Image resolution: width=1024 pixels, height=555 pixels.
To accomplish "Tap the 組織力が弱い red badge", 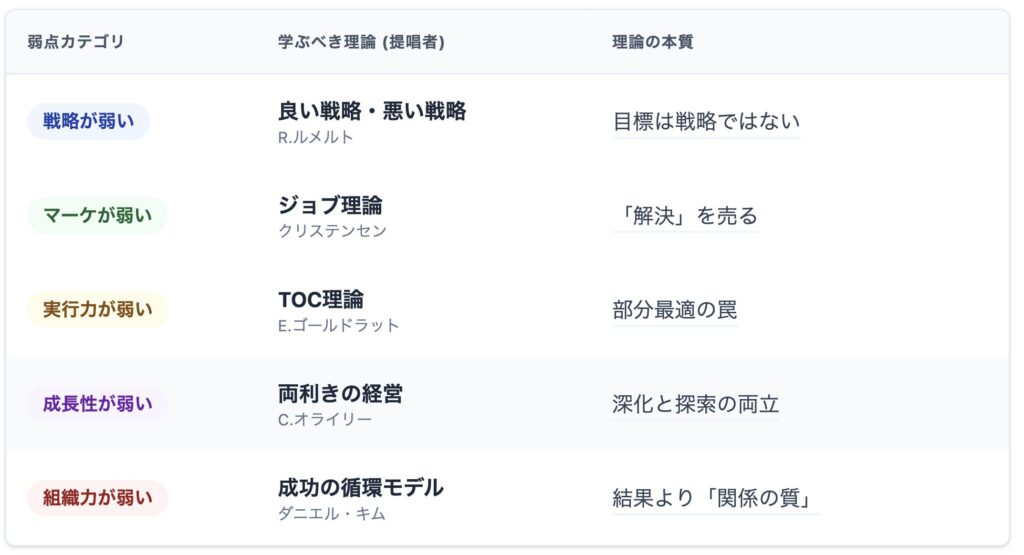I will [x=97, y=498].
